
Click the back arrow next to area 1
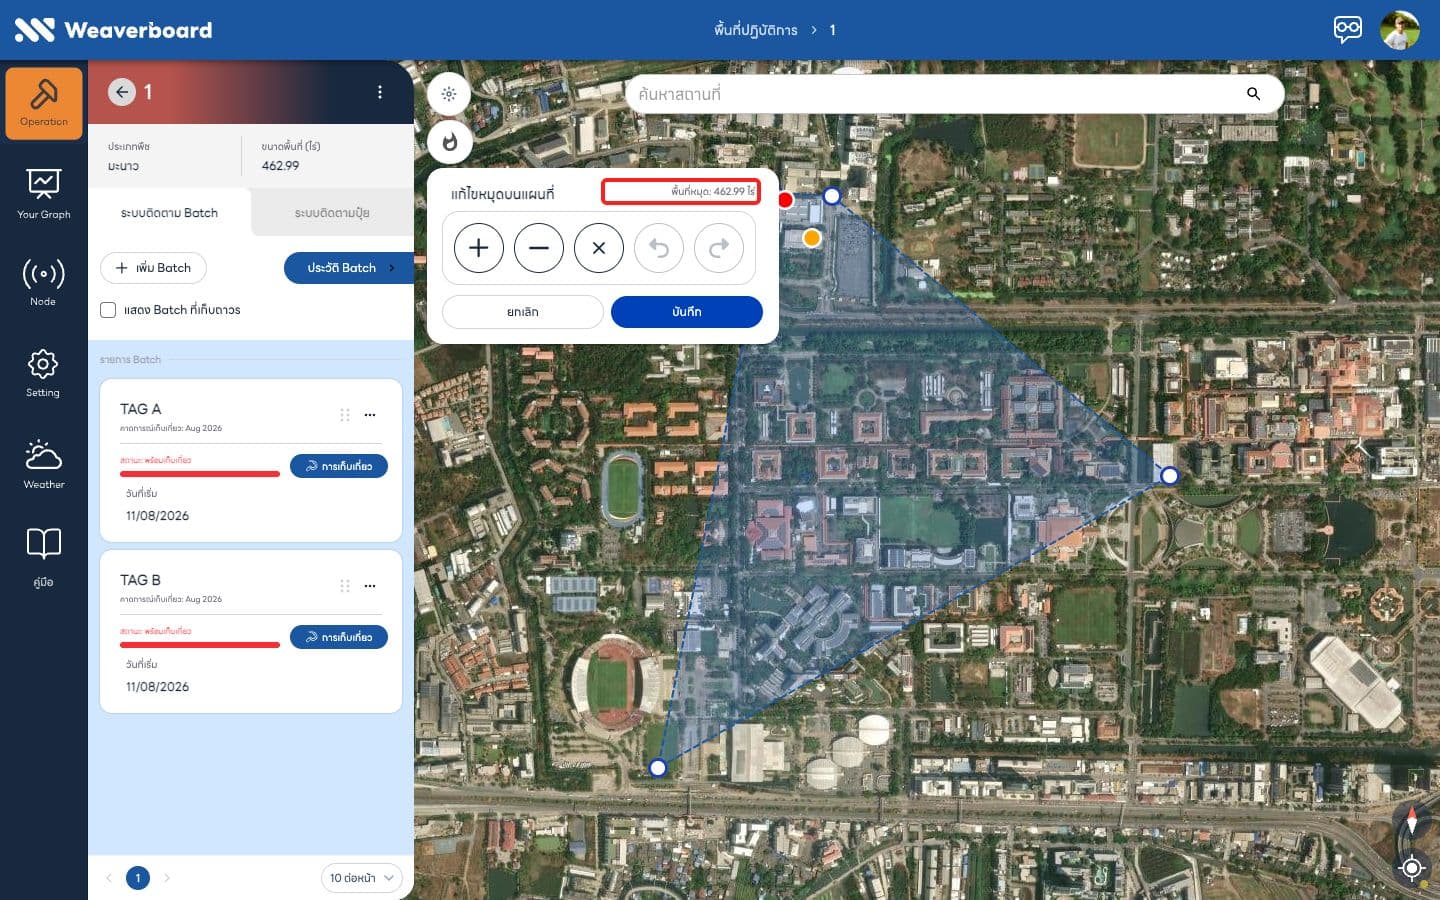point(122,92)
